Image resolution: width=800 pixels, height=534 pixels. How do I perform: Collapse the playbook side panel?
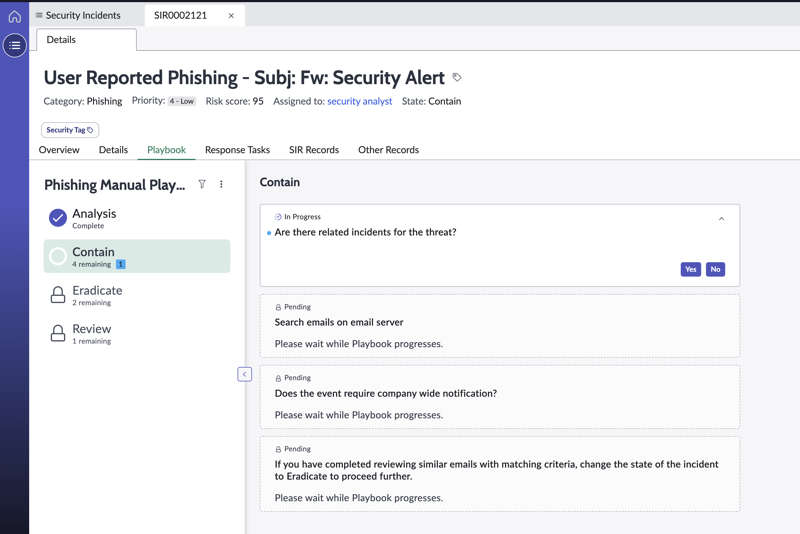[x=244, y=374]
